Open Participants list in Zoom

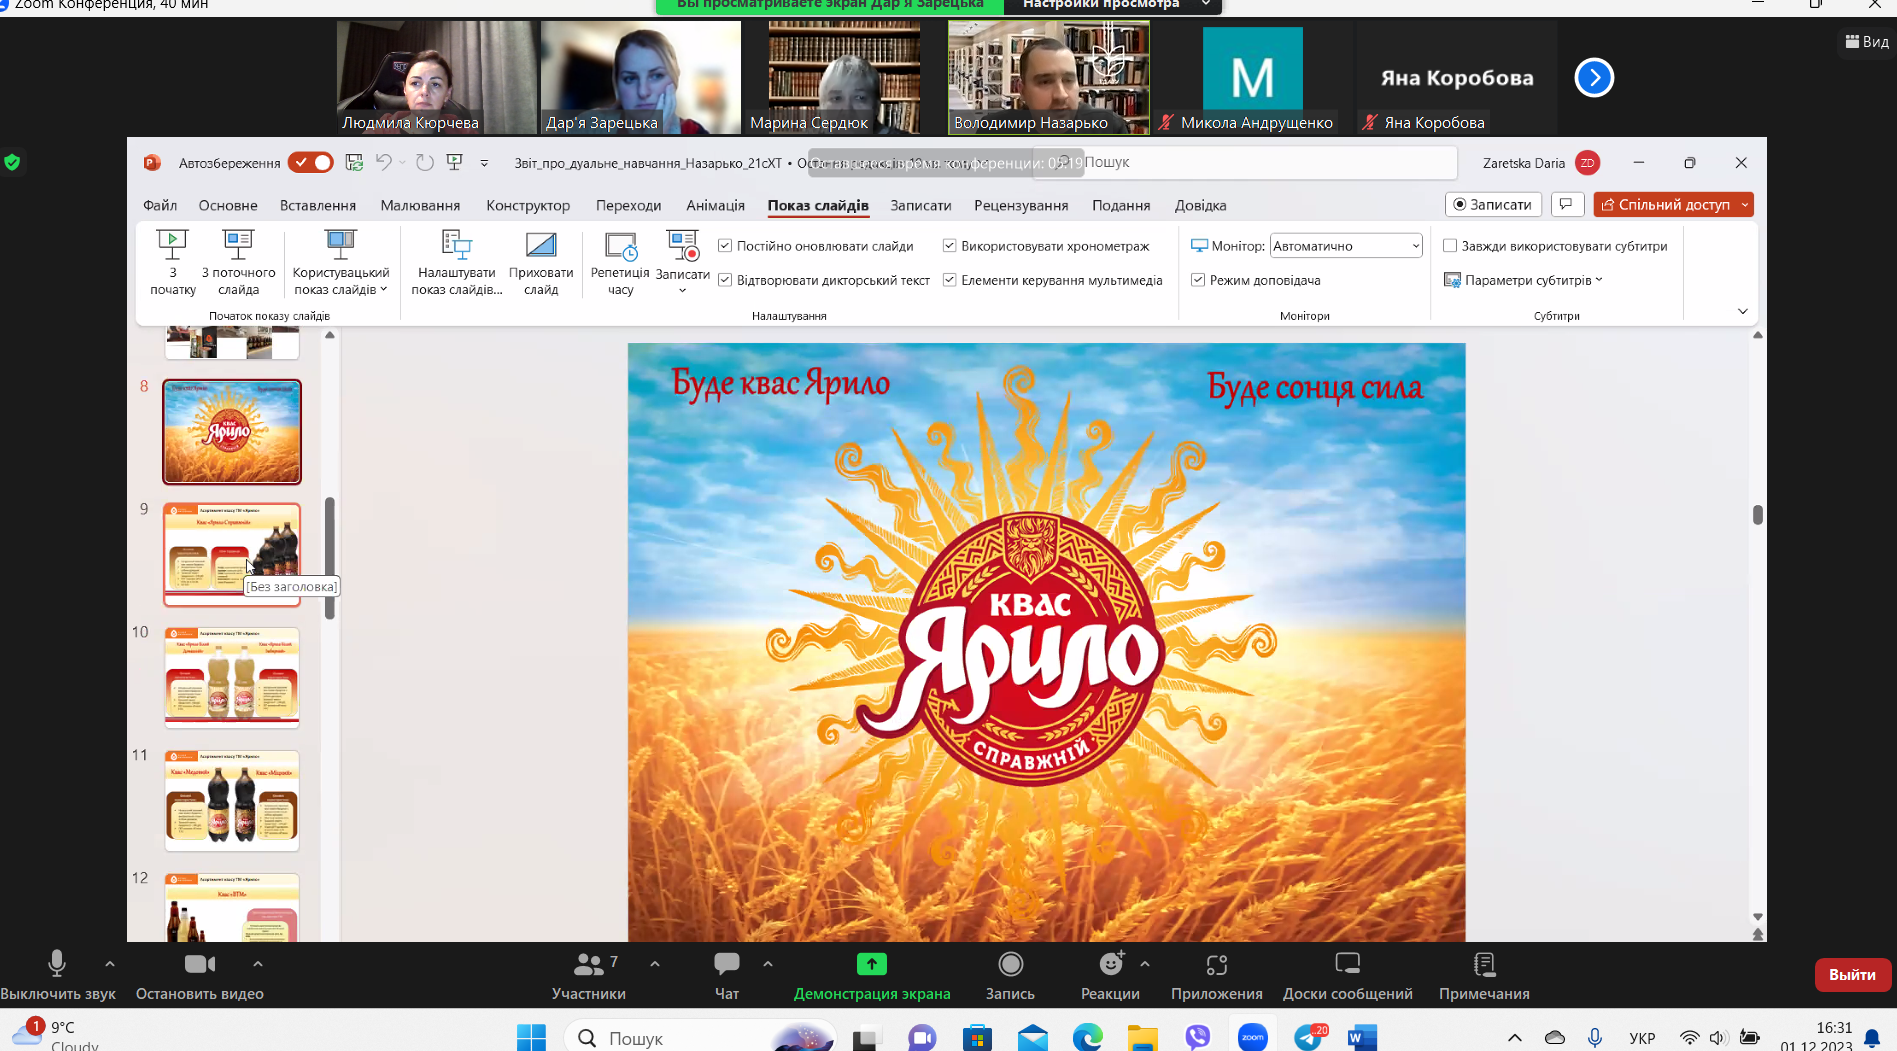(588, 965)
